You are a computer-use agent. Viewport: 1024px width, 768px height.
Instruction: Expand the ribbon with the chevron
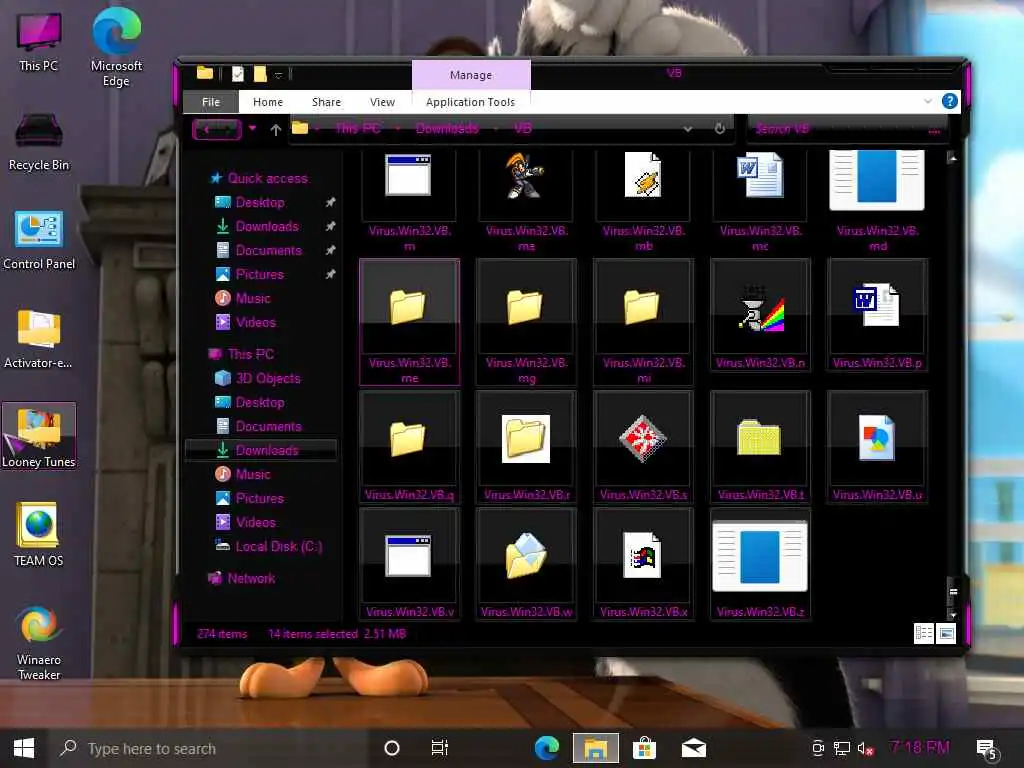click(x=927, y=101)
